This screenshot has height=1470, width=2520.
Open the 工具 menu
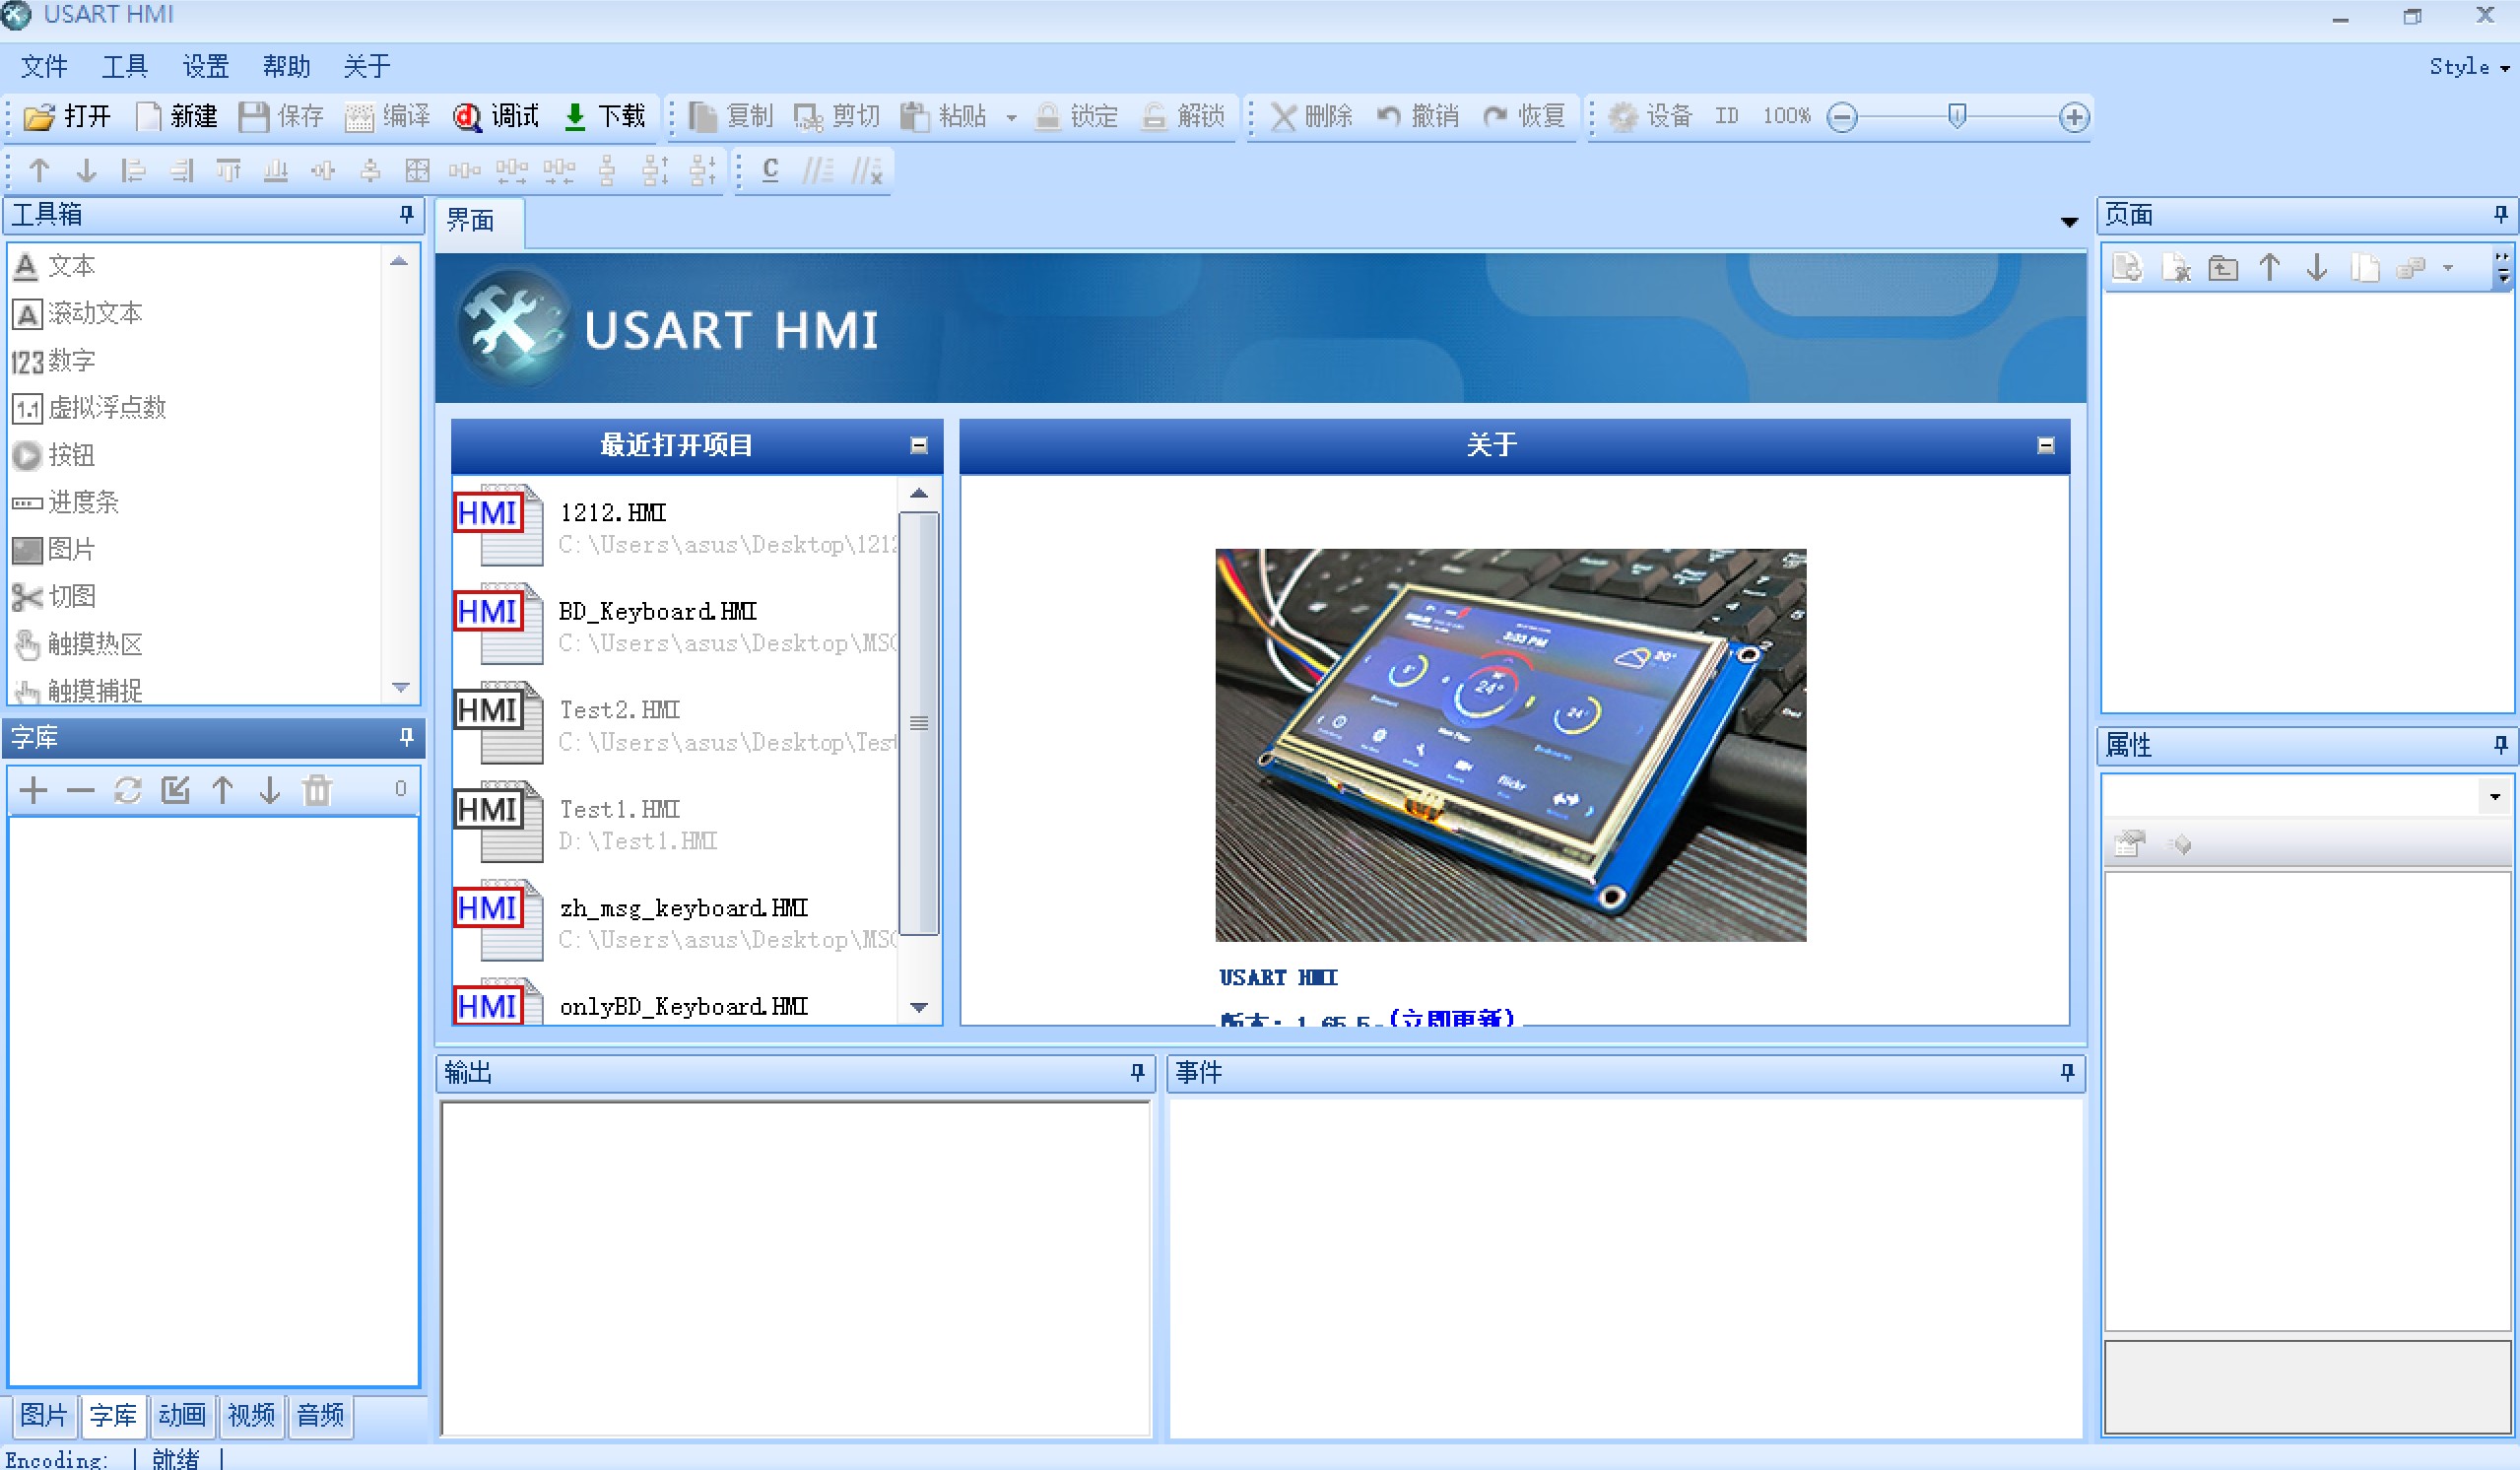click(125, 66)
